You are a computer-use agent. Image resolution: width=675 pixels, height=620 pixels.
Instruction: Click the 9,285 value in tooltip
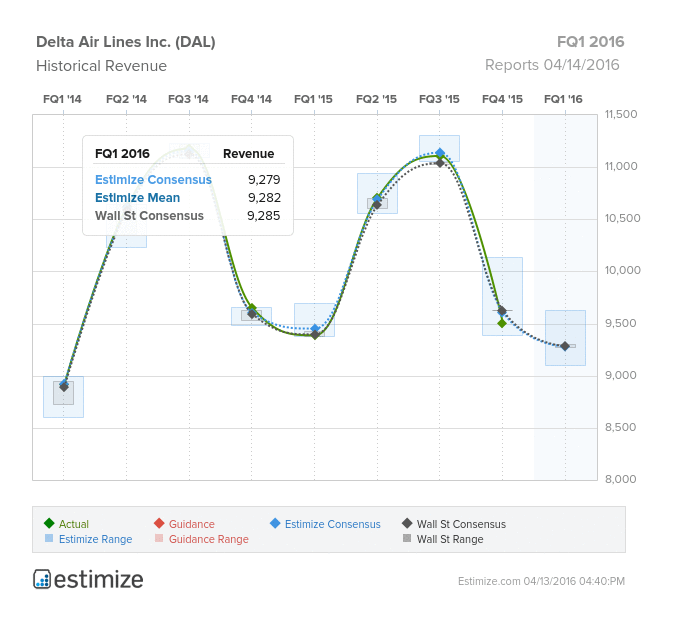point(263,216)
